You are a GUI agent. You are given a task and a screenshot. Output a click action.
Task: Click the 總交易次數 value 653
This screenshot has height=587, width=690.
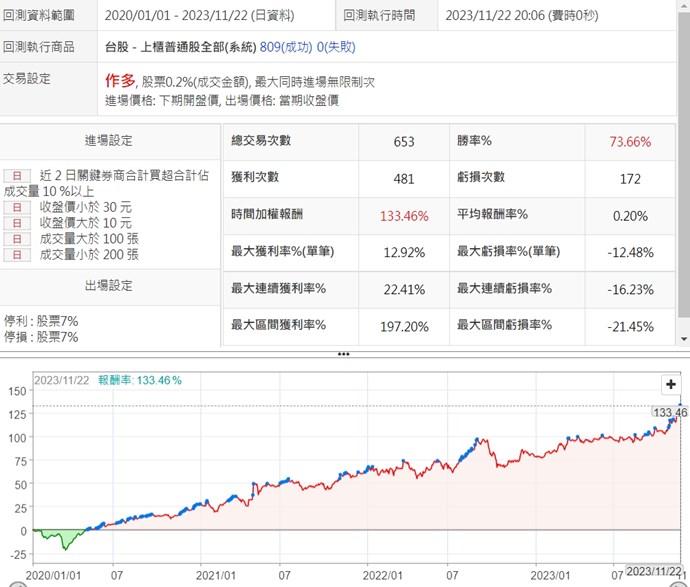(x=404, y=142)
